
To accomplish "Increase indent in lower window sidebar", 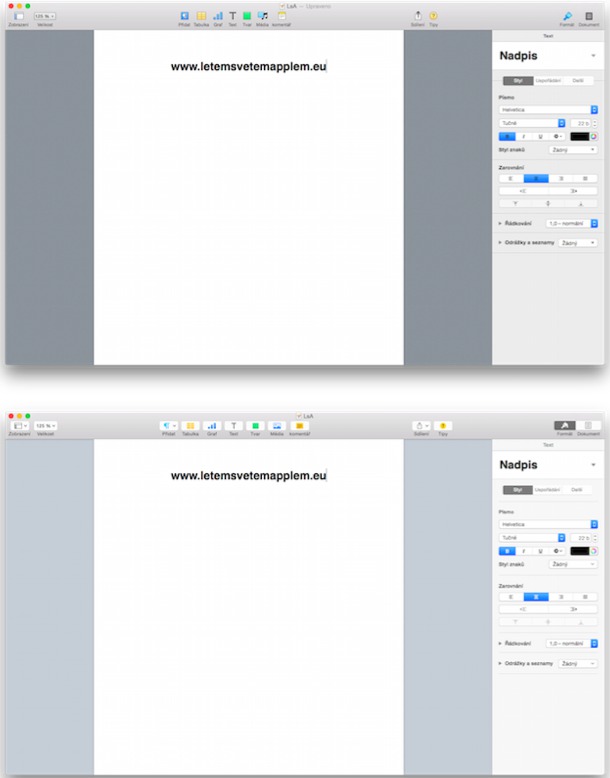I will 573,609.
